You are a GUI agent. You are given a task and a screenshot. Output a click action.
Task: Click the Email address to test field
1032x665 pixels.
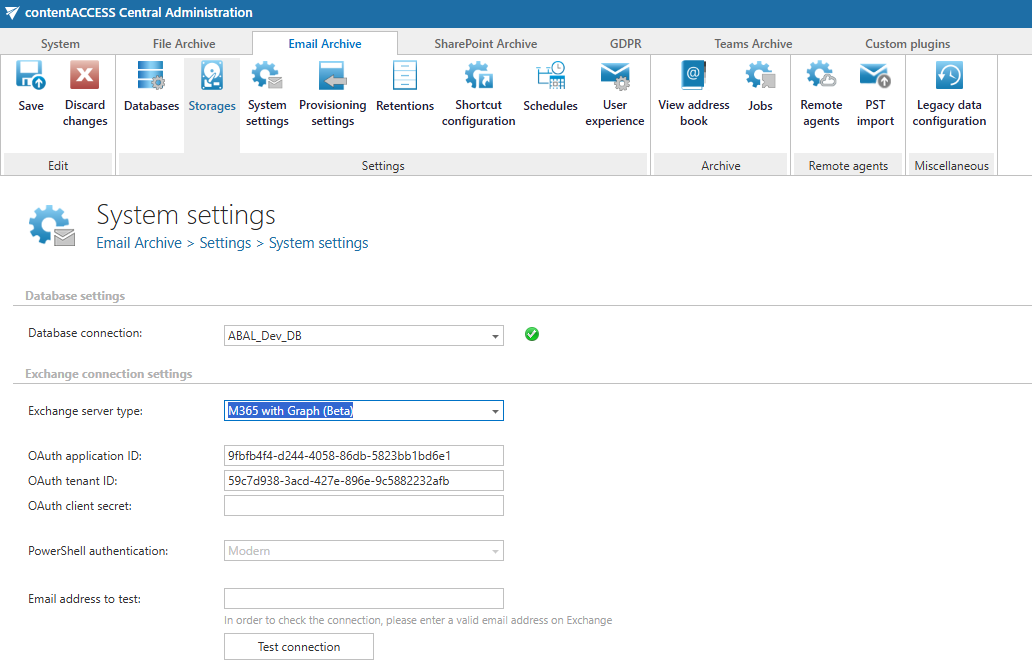[x=363, y=598]
